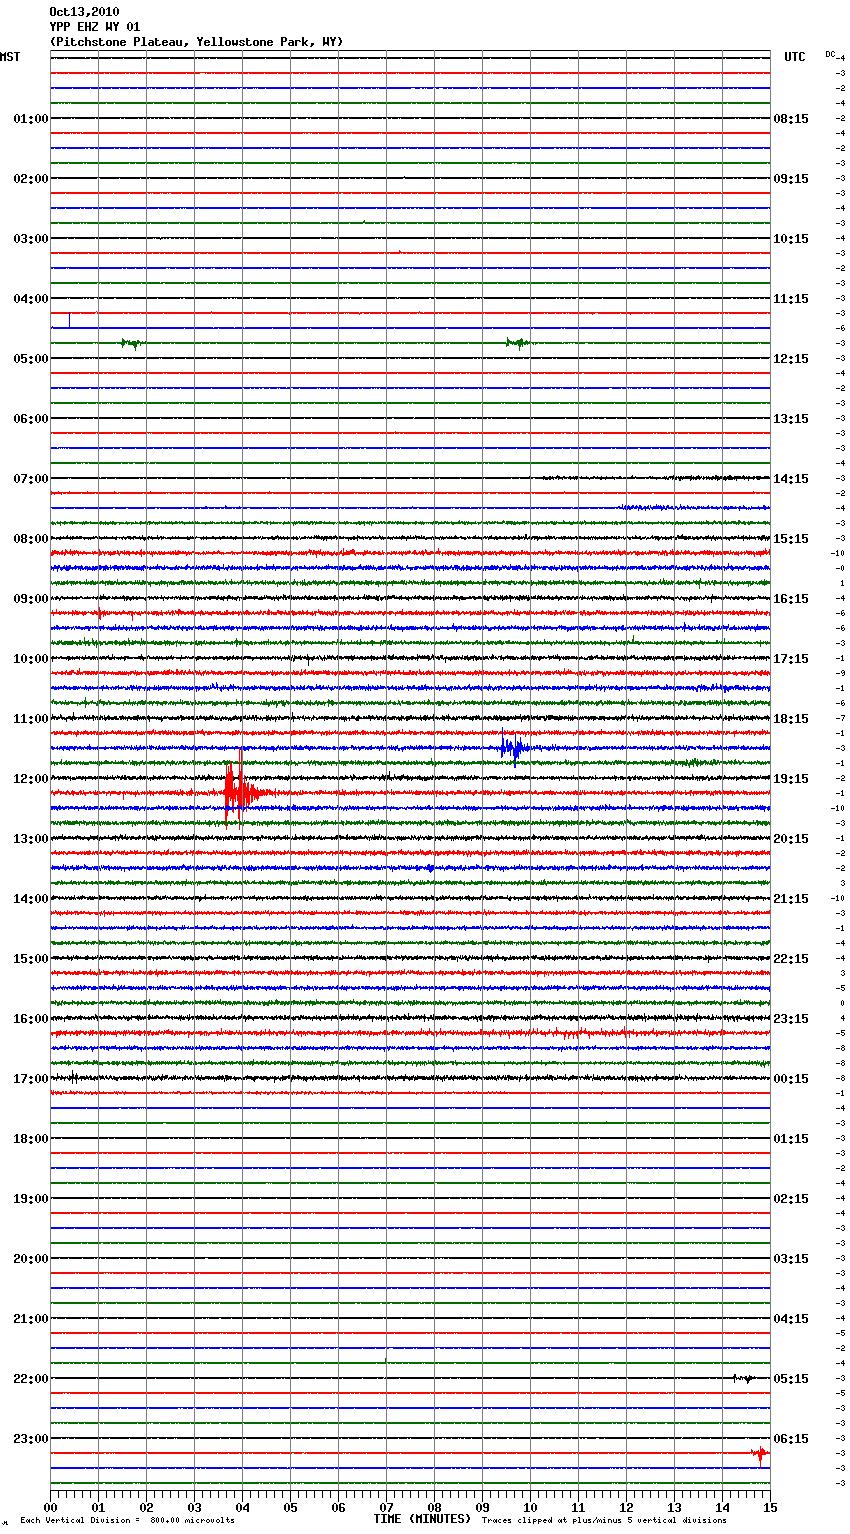Click the 19:15 UTC time label
Image resolution: width=850 pixels, height=1534 pixels.
(x=791, y=779)
